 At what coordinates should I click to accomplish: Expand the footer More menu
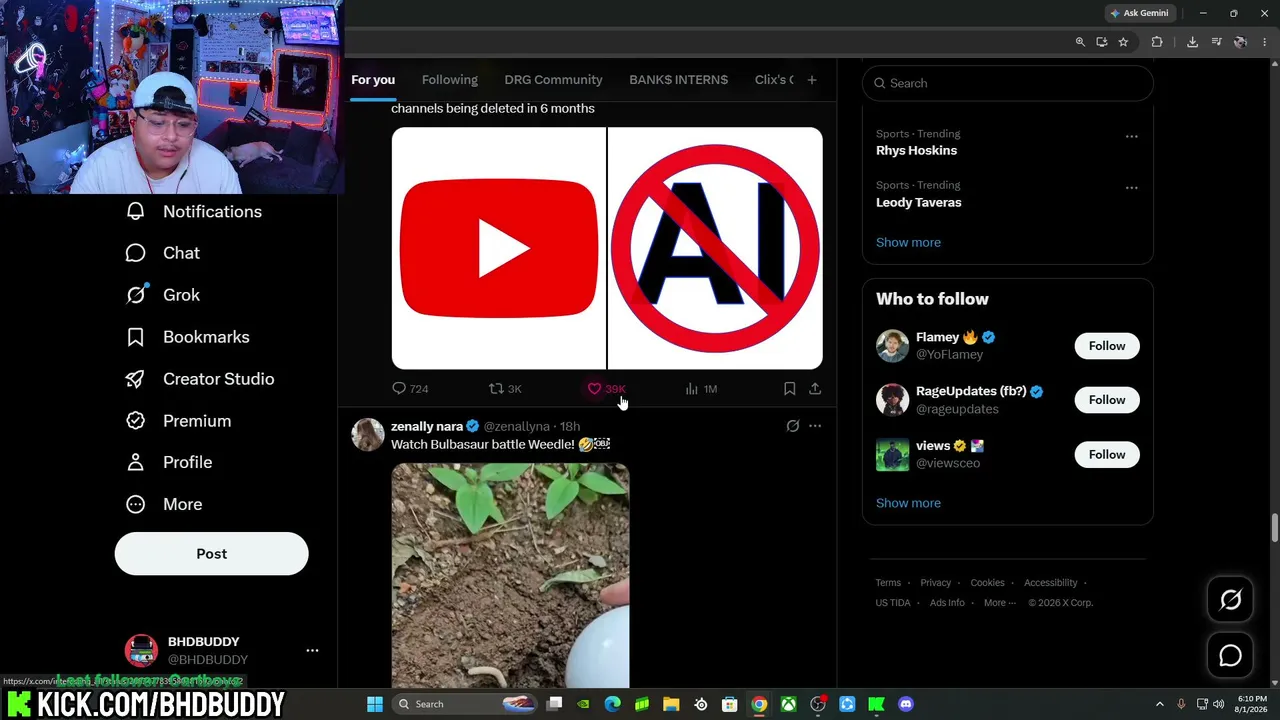[x=999, y=603]
